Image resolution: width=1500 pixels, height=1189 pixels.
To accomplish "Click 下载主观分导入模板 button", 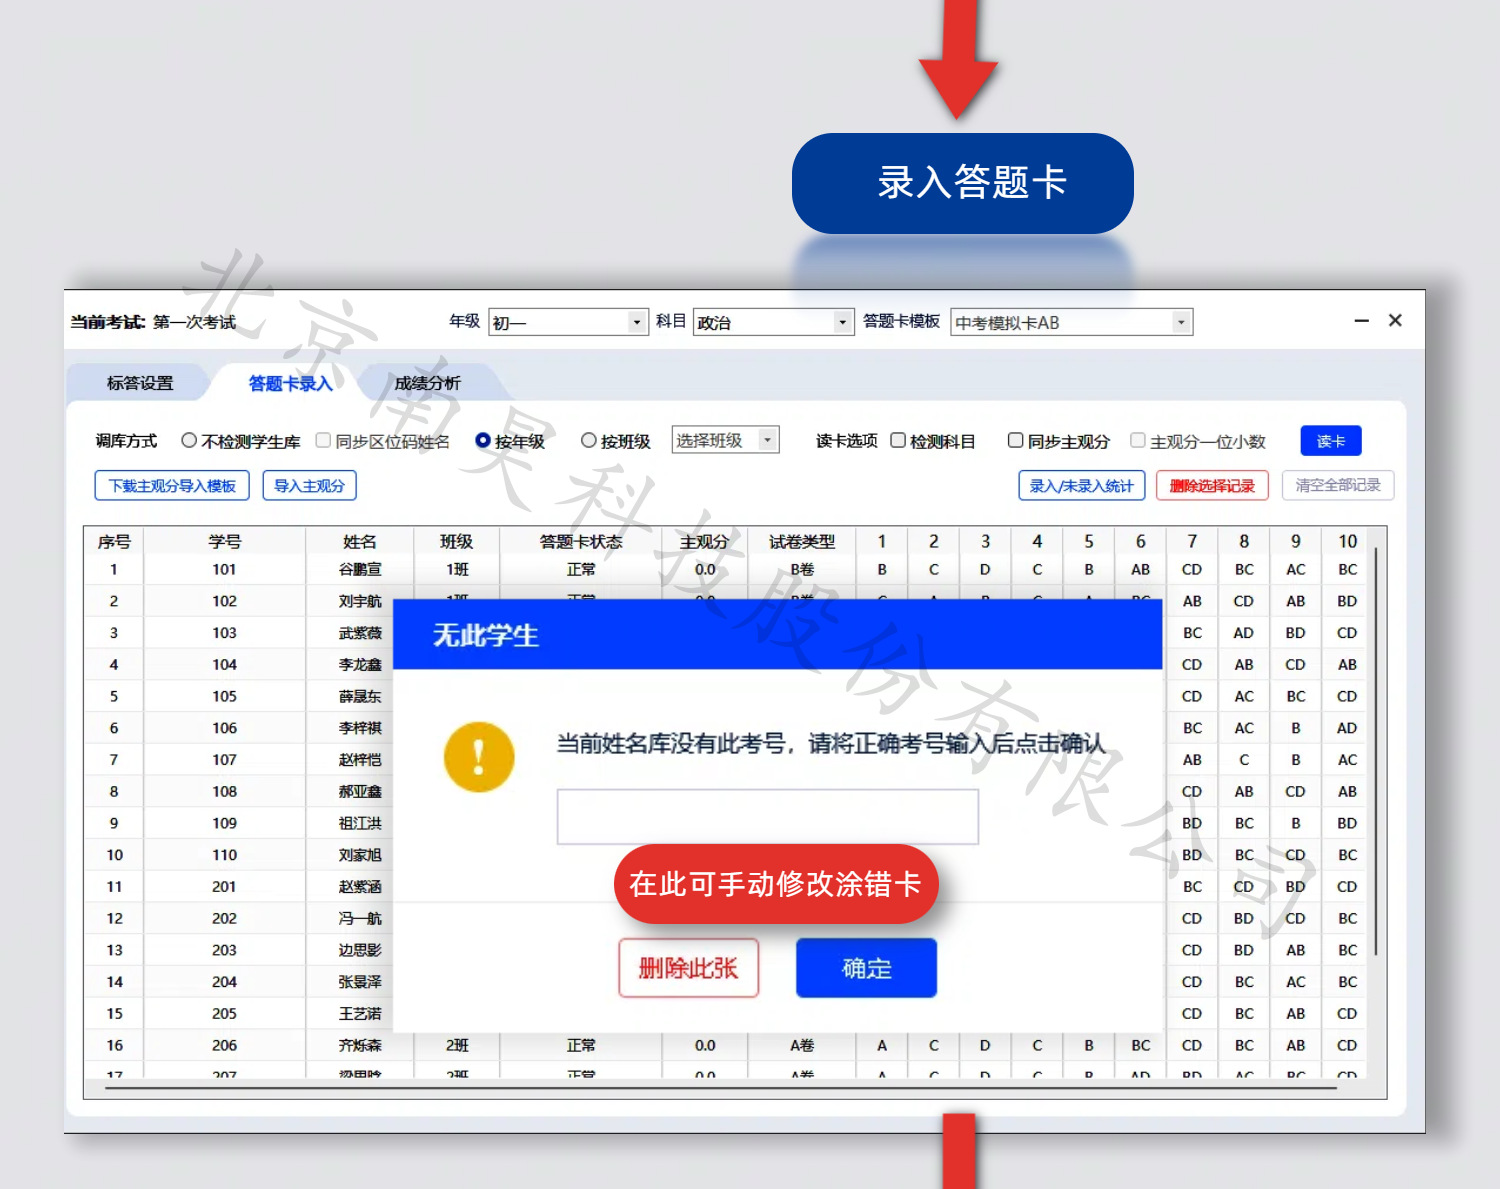I will pos(172,486).
